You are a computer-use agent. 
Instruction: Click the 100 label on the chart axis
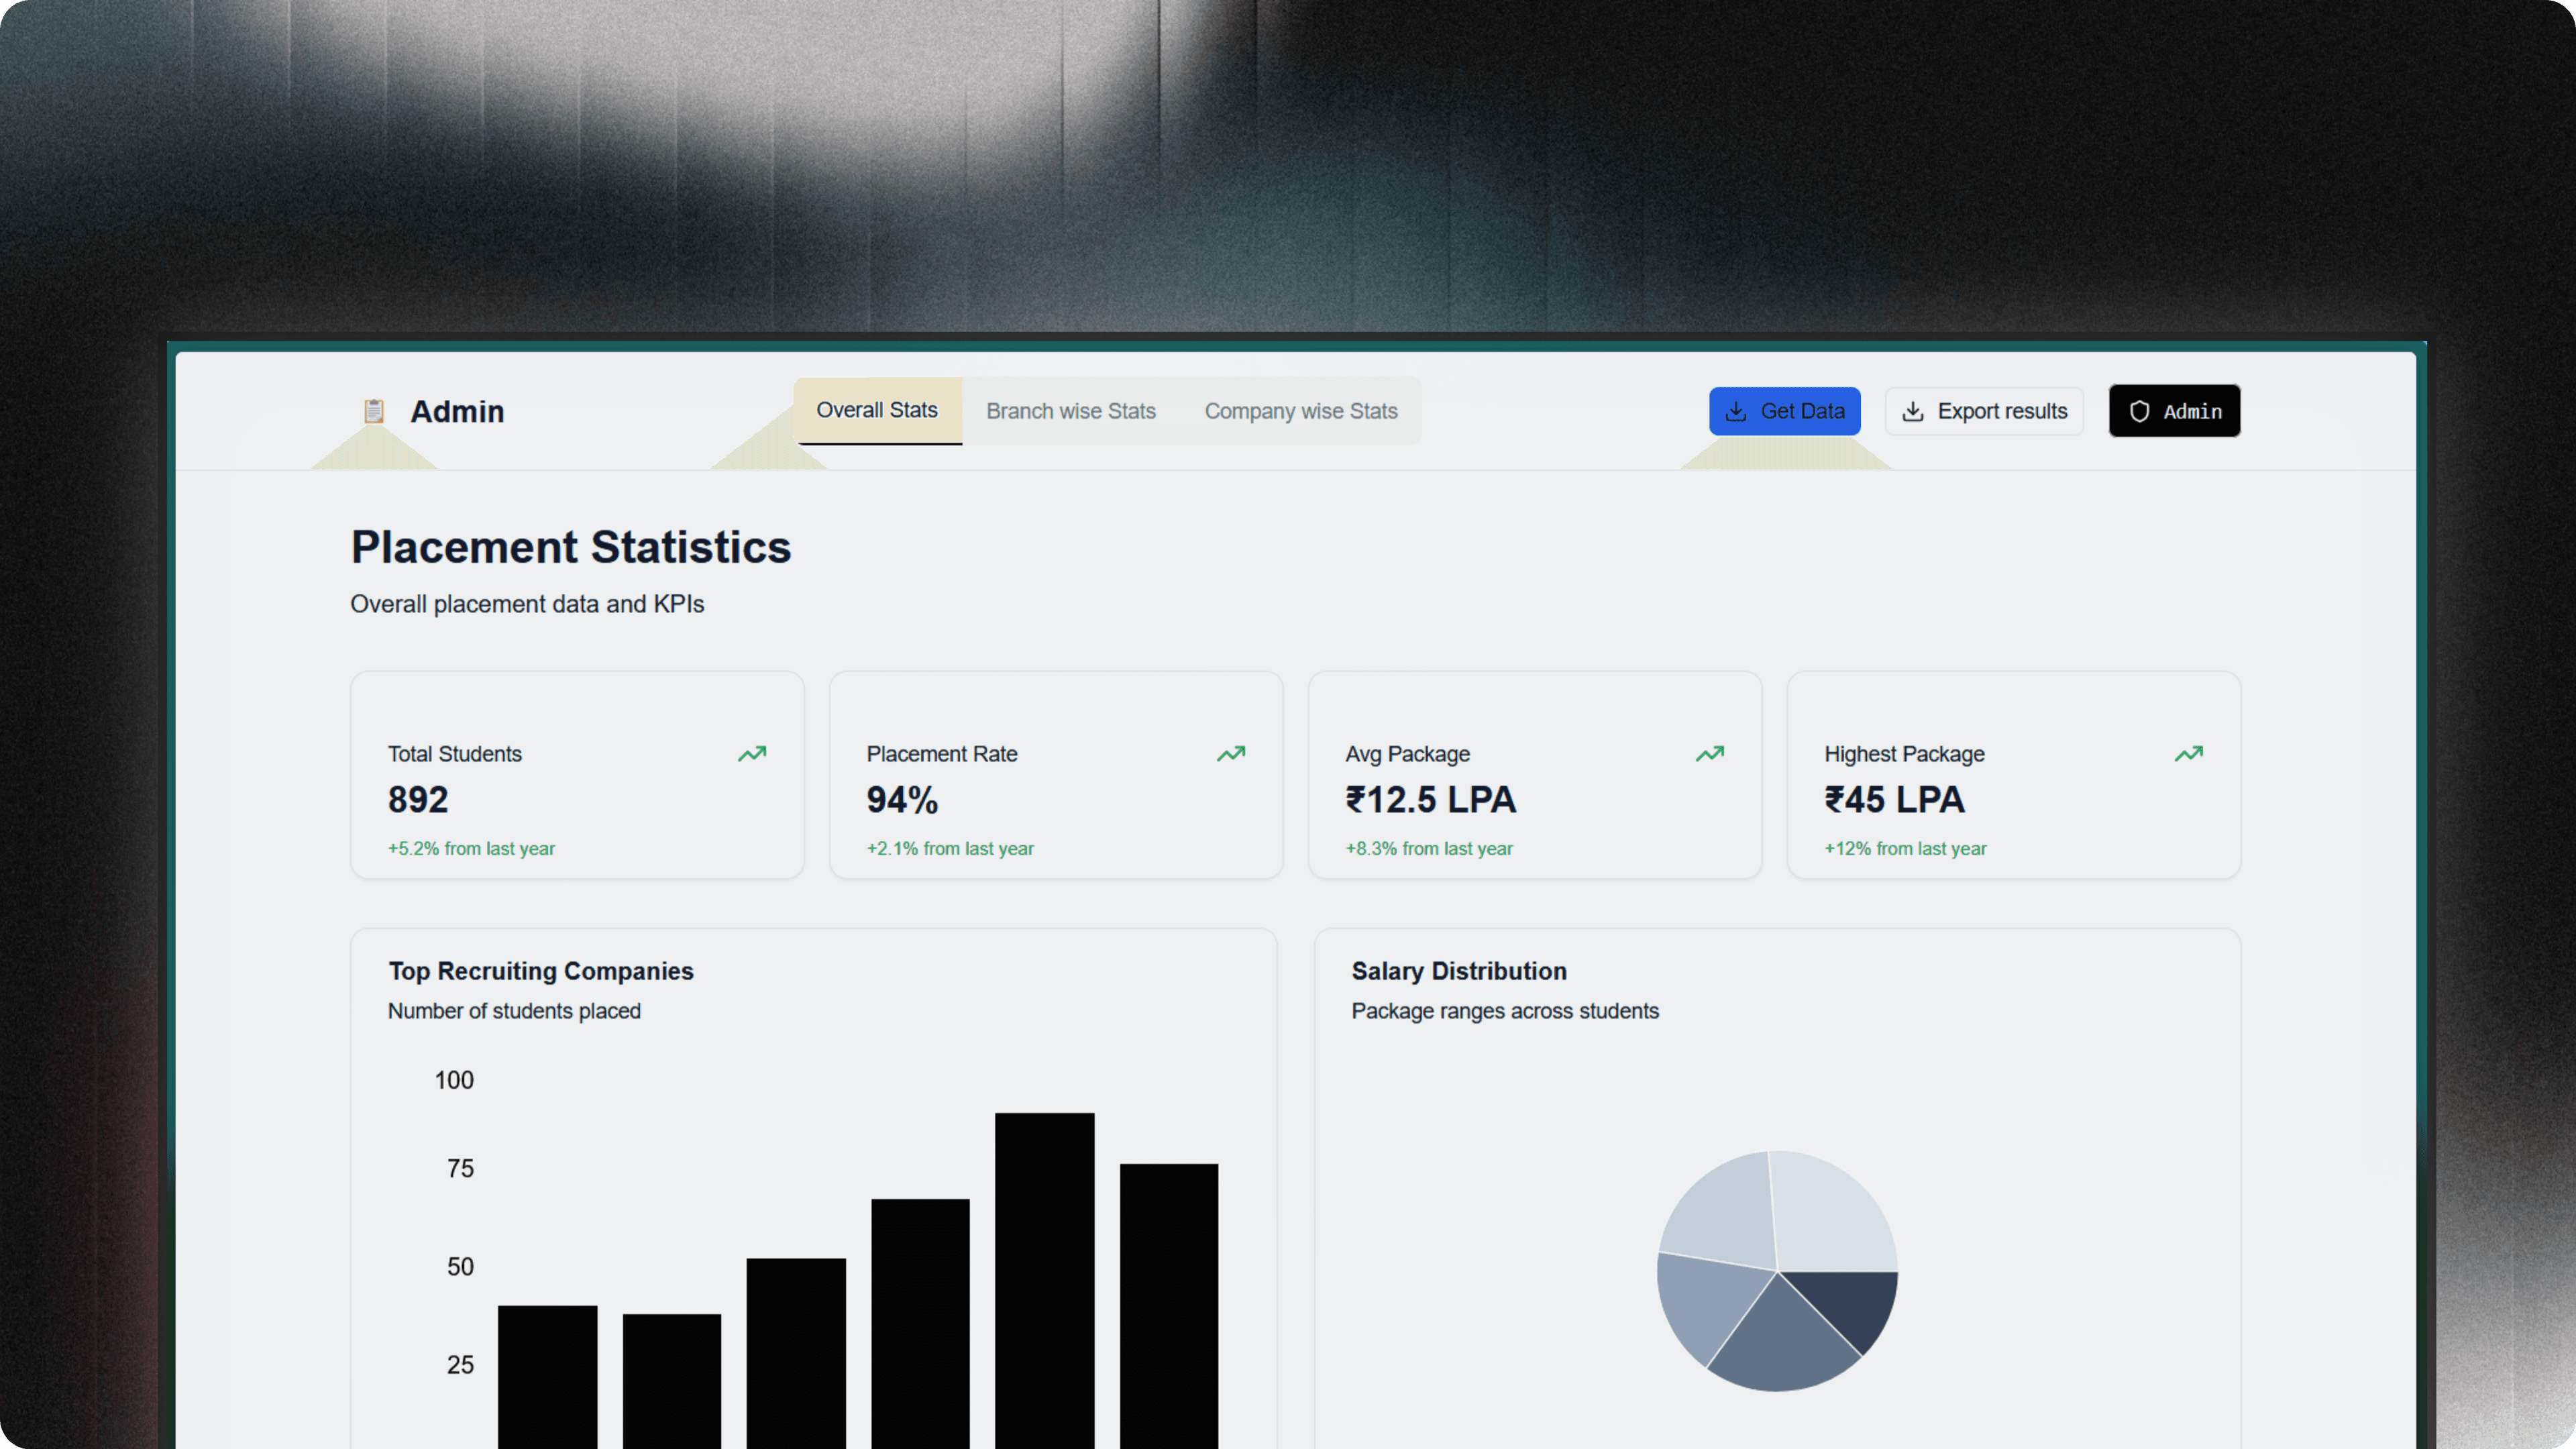pos(454,1080)
